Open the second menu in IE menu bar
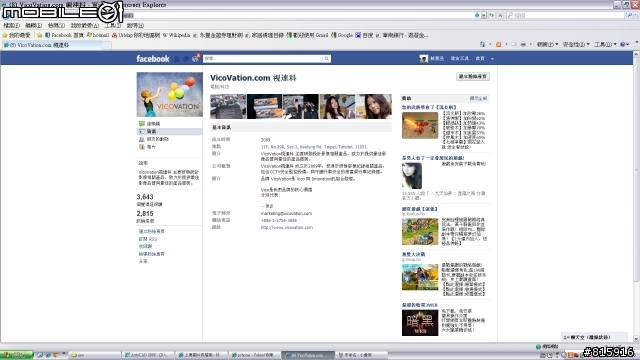This screenshot has width=640, height=360. 33,25
